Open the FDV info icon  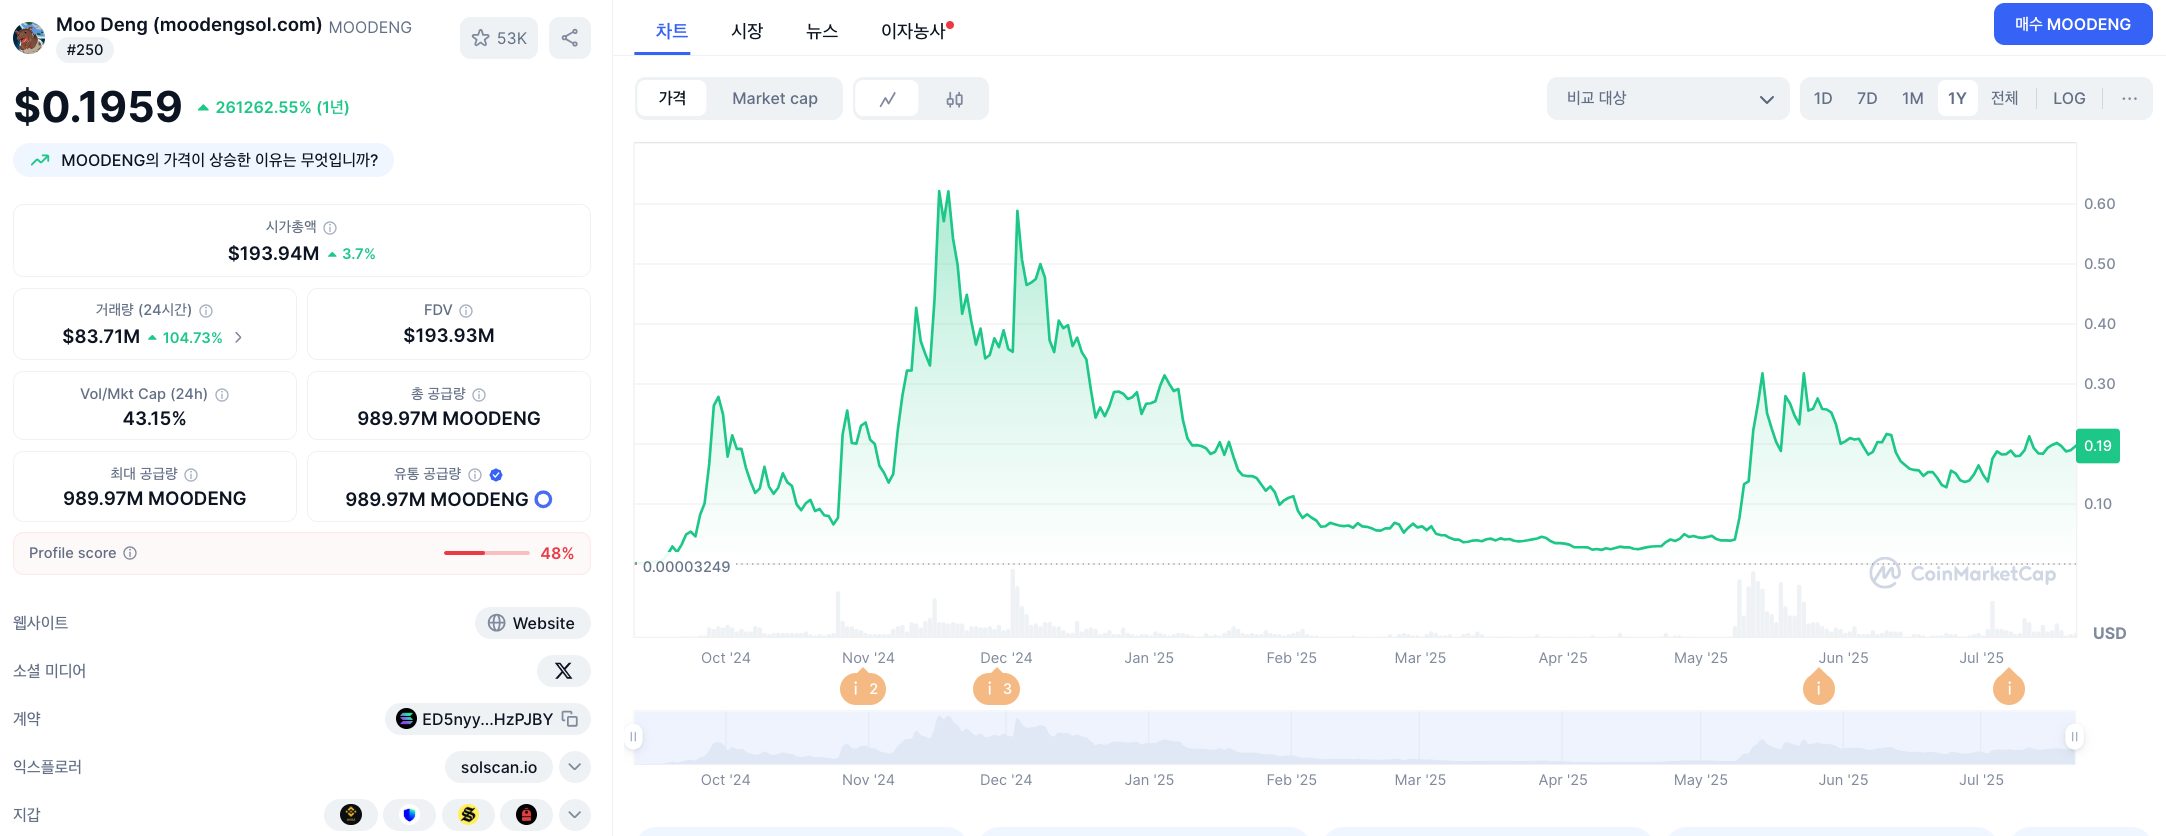pyautogui.click(x=466, y=311)
